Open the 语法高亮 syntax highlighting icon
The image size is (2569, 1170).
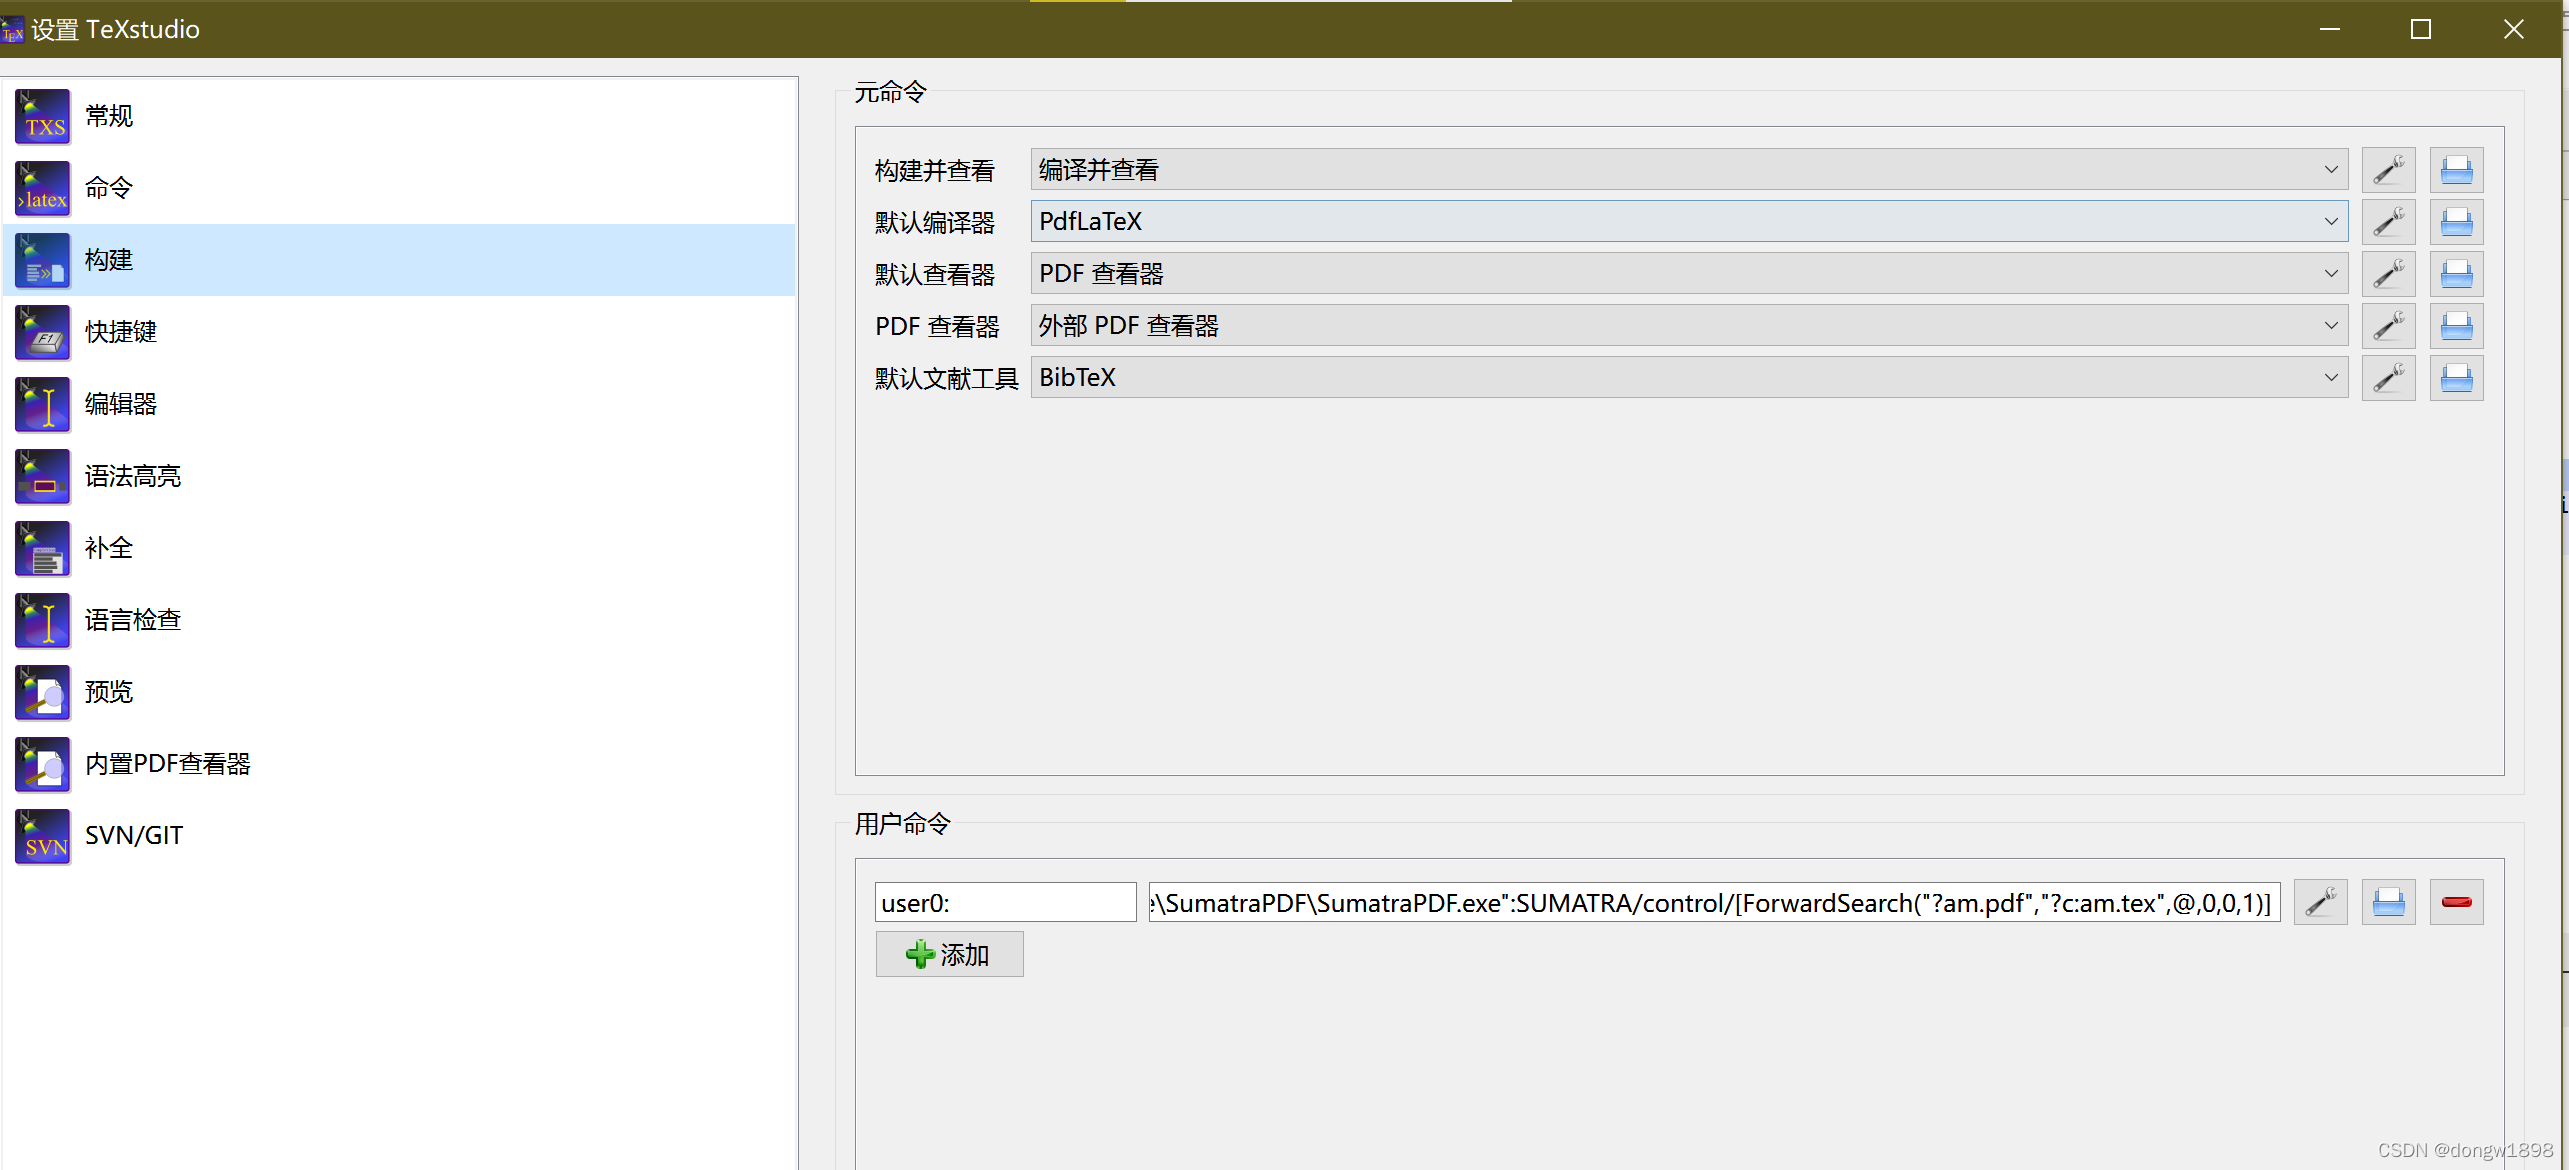coord(43,476)
